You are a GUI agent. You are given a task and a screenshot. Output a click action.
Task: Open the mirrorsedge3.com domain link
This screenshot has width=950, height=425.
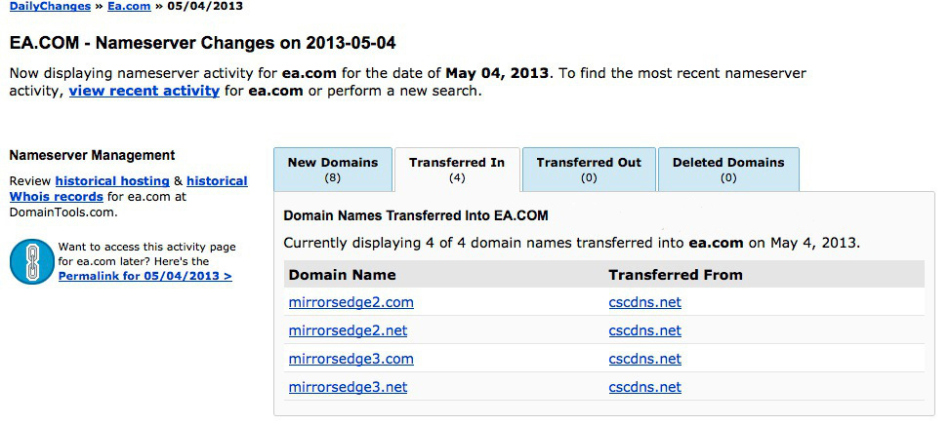[x=351, y=359]
